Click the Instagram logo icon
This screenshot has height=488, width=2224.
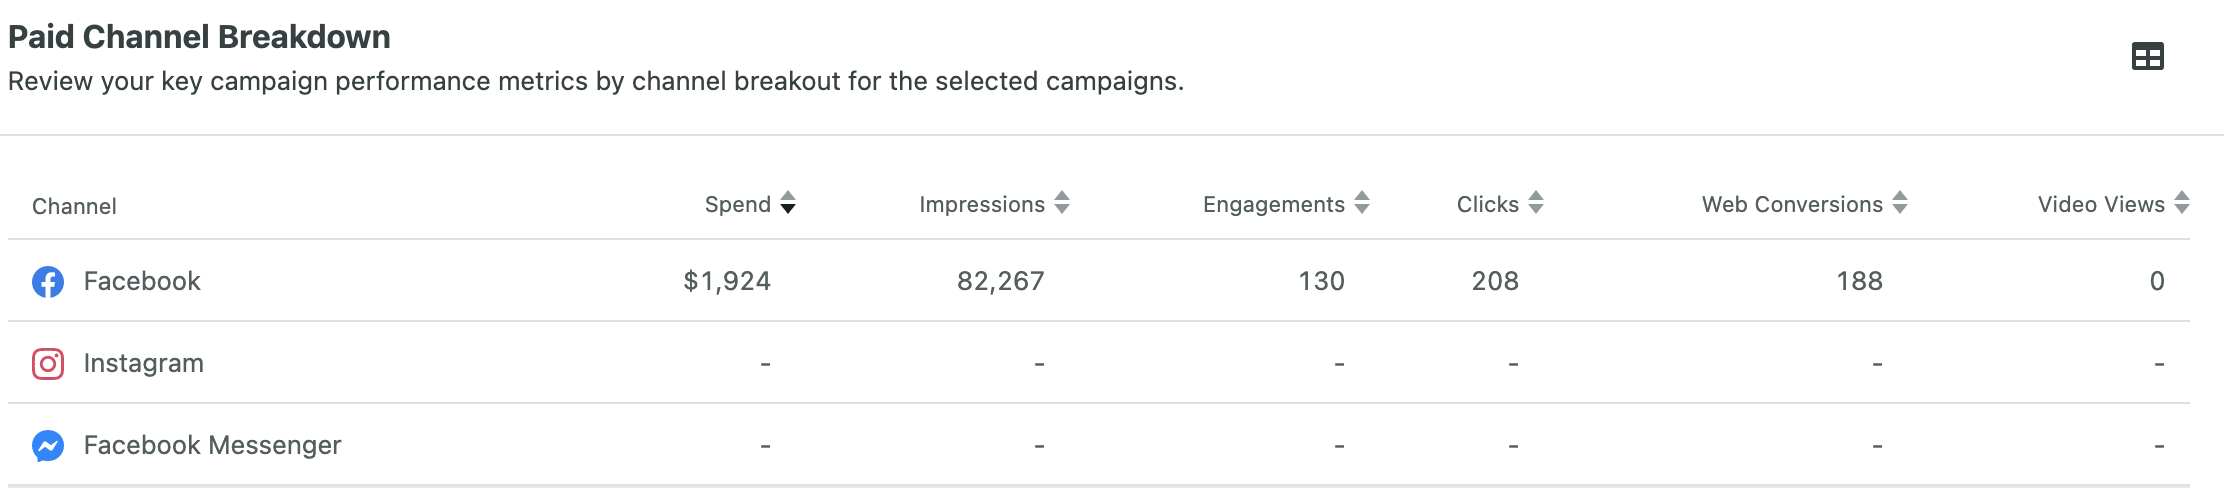click(48, 364)
